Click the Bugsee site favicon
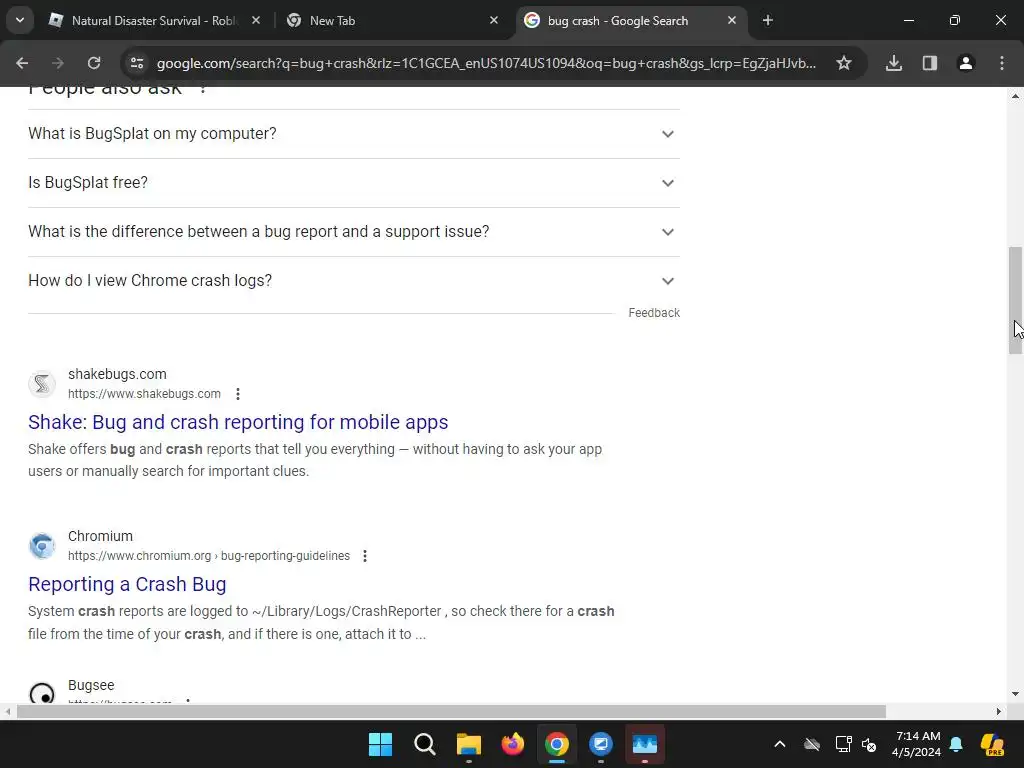The height and width of the screenshot is (768, 1024). point(42,692)
